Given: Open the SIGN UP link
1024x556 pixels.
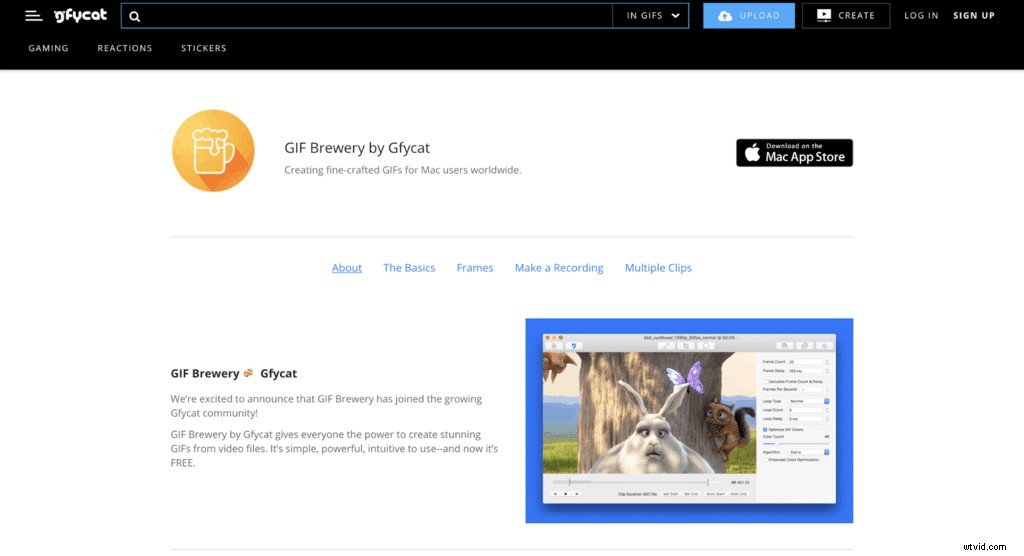Looking at the screenshot, I should click(974, 16).
